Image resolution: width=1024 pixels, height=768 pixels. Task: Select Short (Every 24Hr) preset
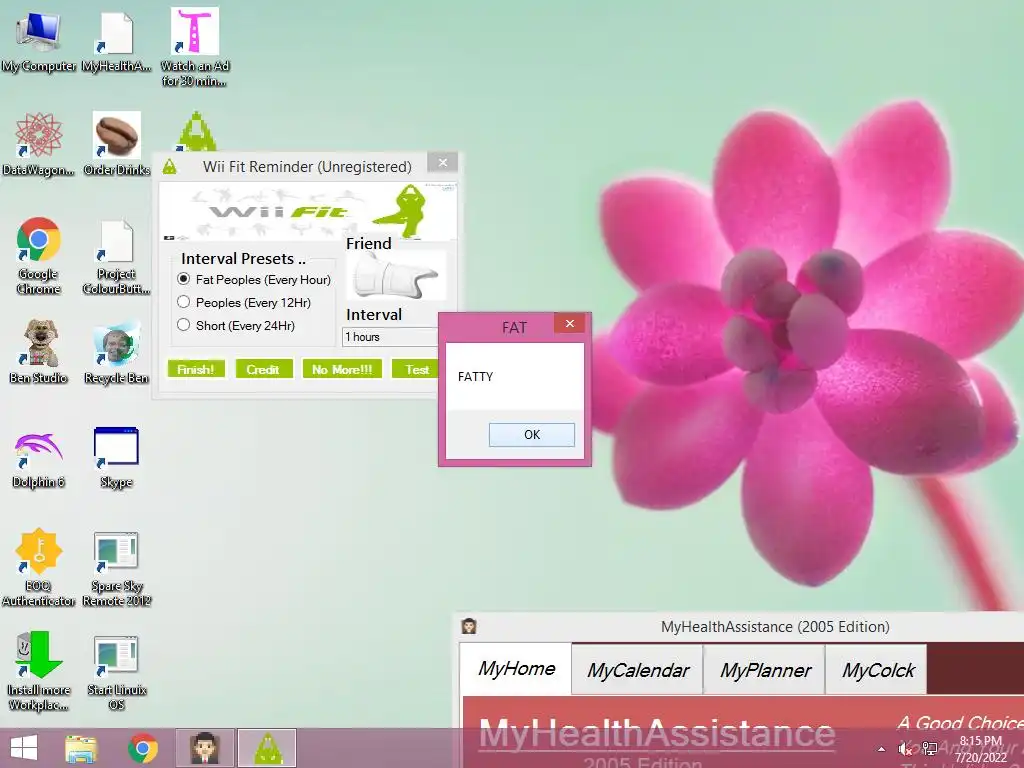(x=236, y=325)
